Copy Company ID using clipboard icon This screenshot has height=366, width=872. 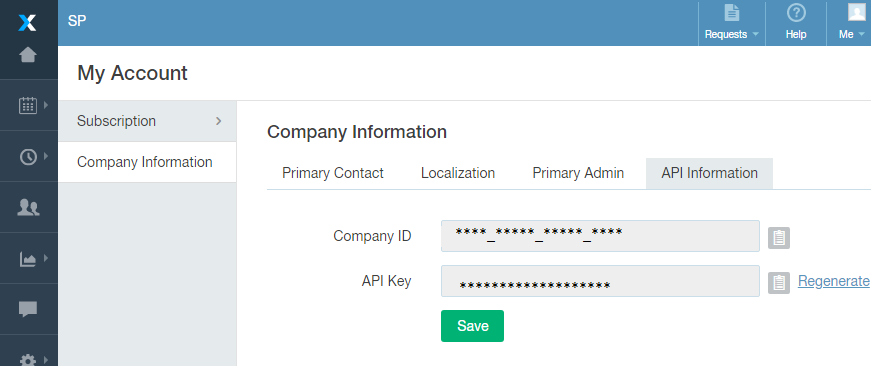pyautogui.click(x=779, y=238)
